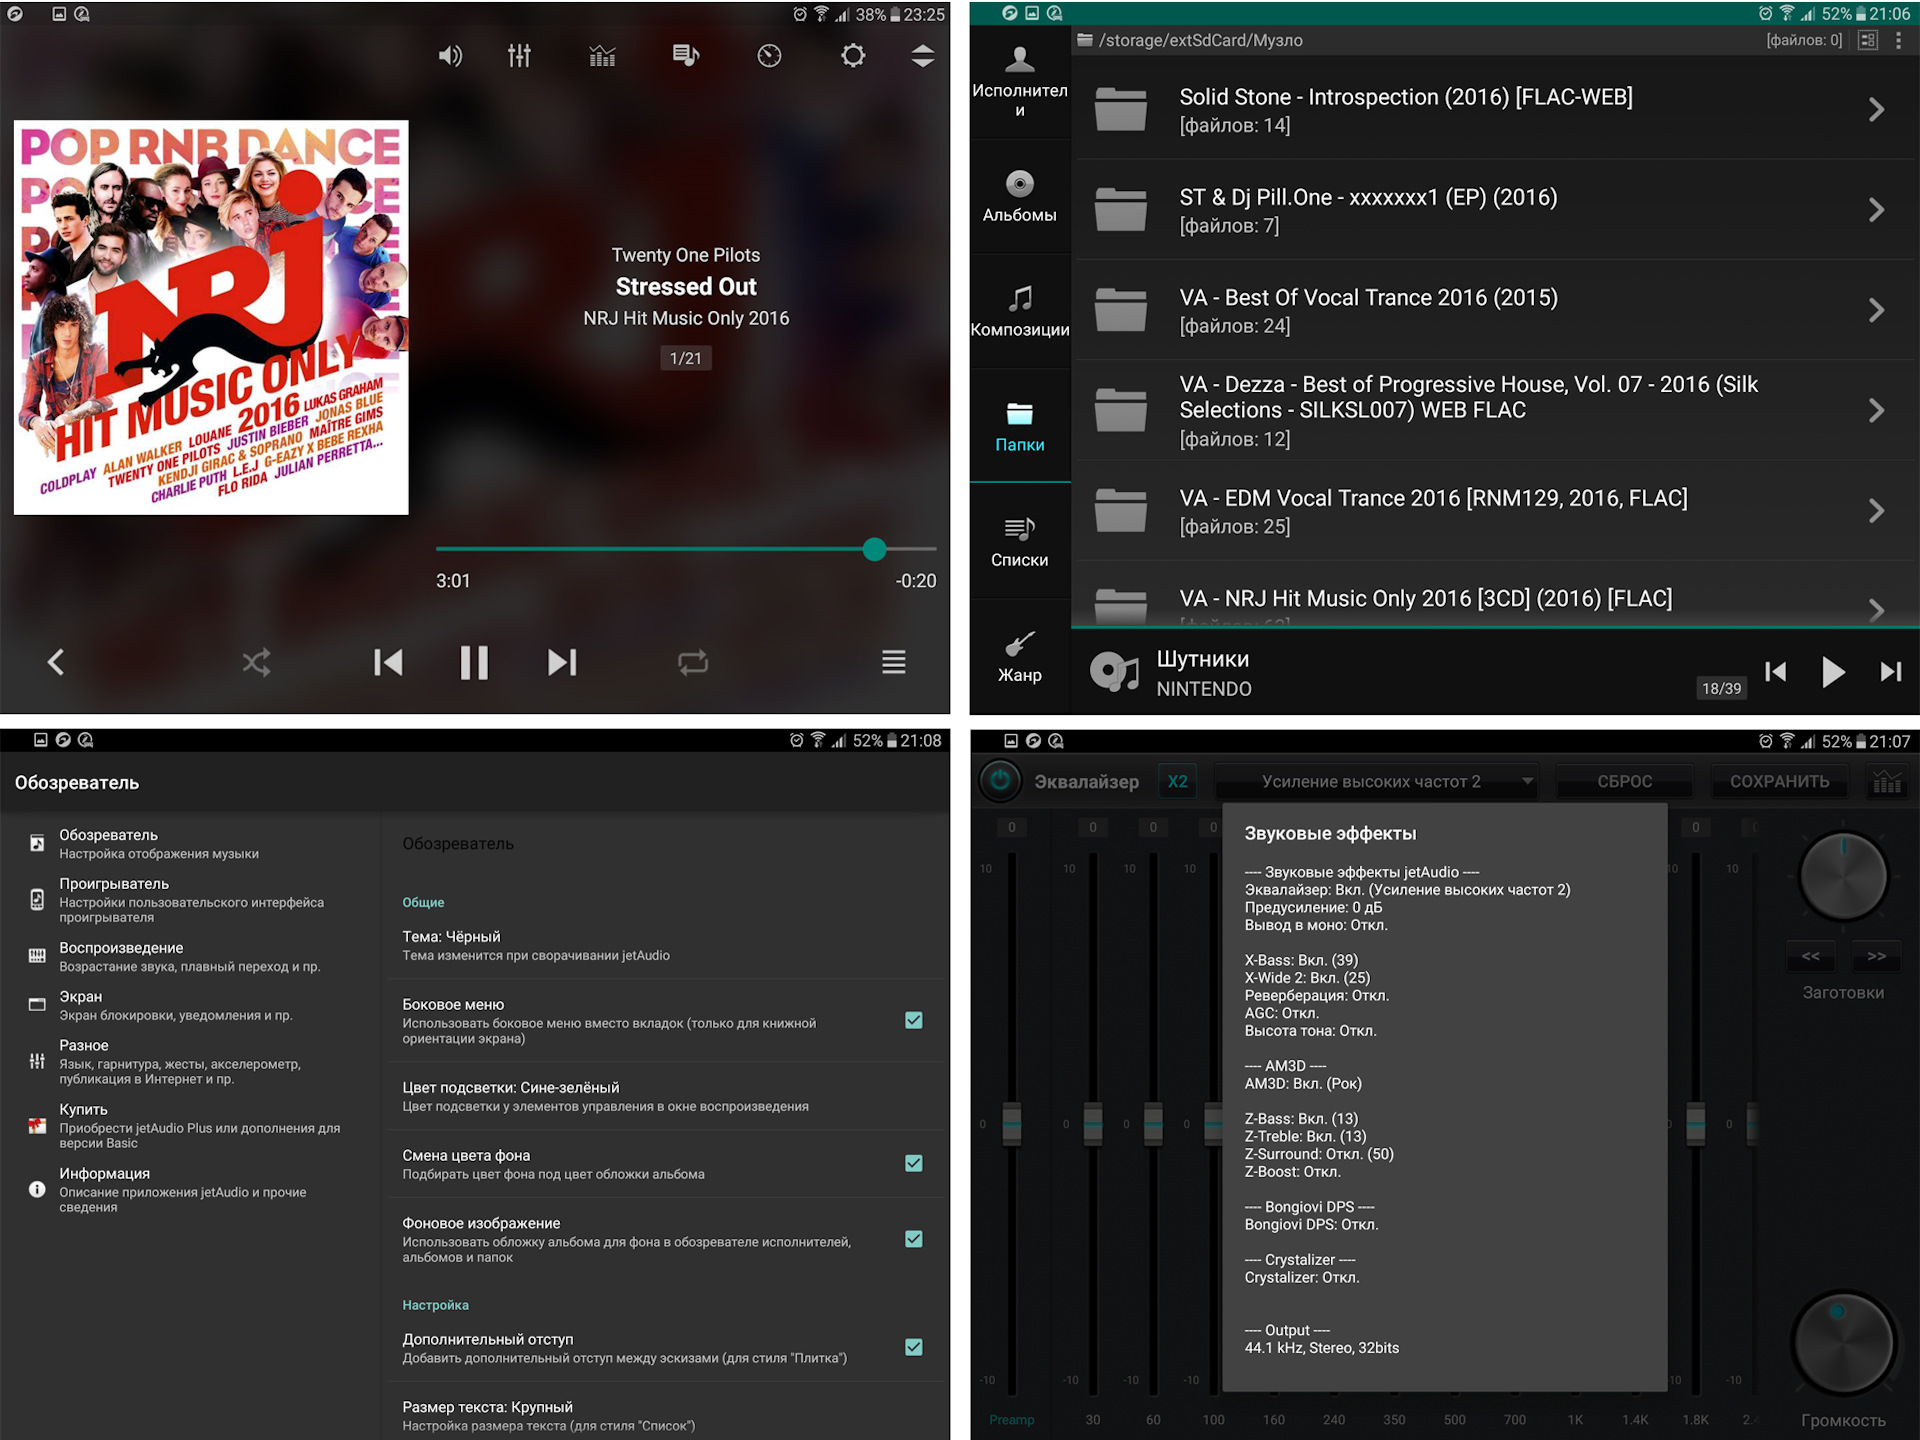Click the Громкость volume knob
Viewport: 1920px width, 1440px height.
pyautogui.click(x=1843, y=1345)
